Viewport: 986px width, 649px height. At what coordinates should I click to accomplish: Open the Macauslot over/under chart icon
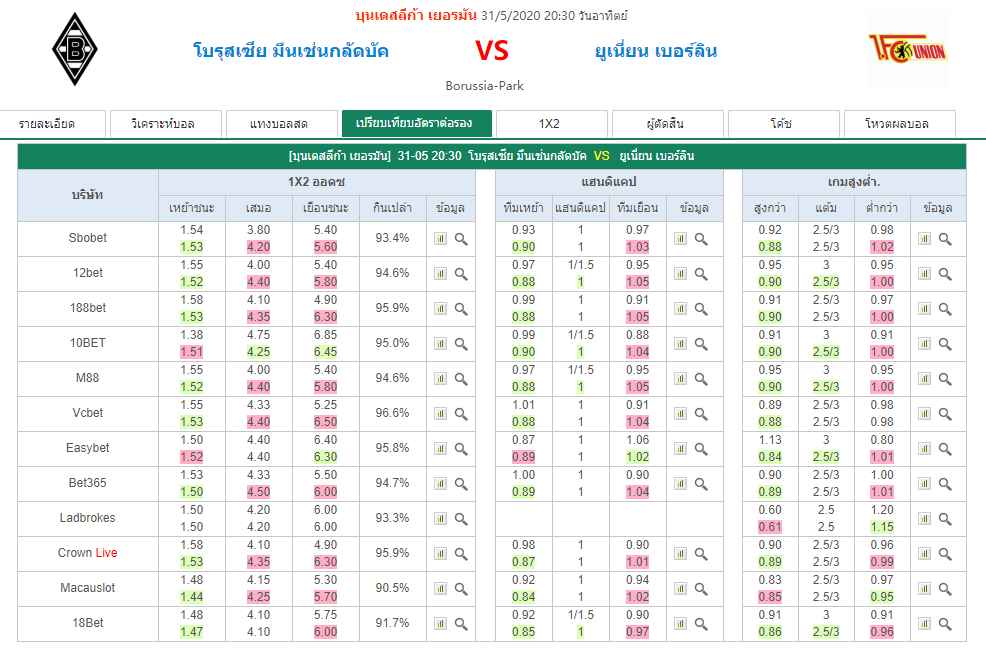[x=924, y=589]
